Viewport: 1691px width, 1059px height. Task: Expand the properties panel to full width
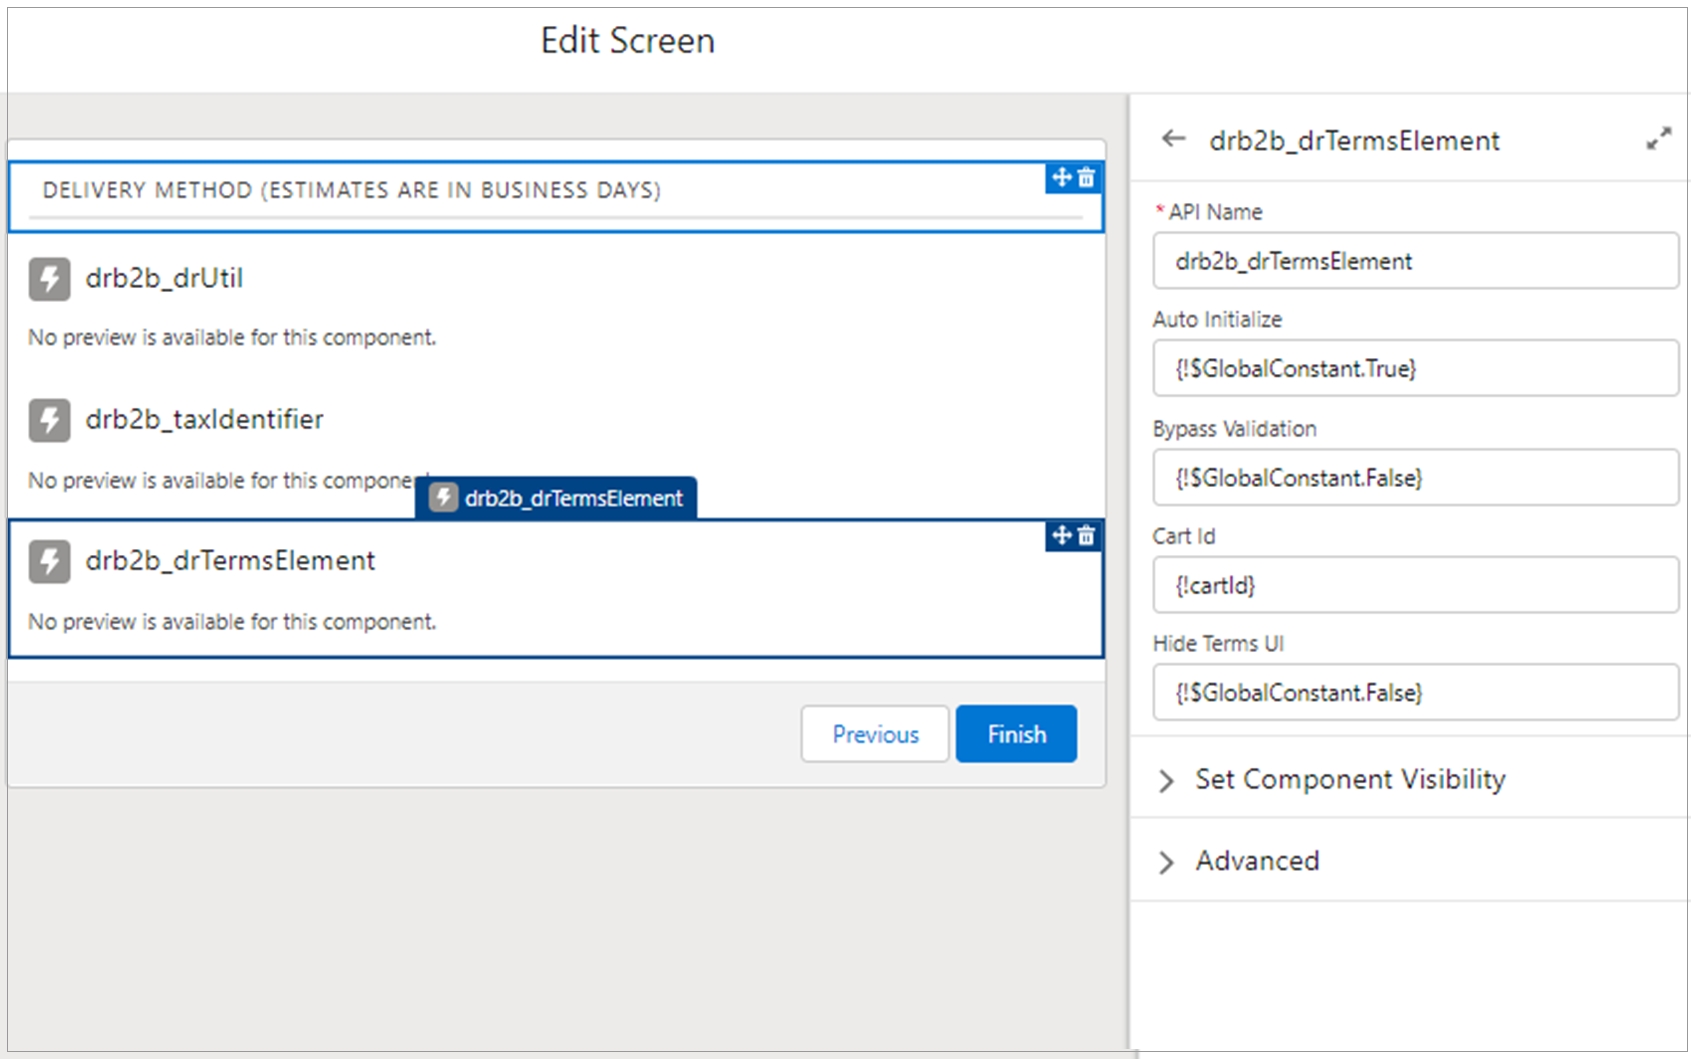pyautogui.click(x=1658, y=139)
